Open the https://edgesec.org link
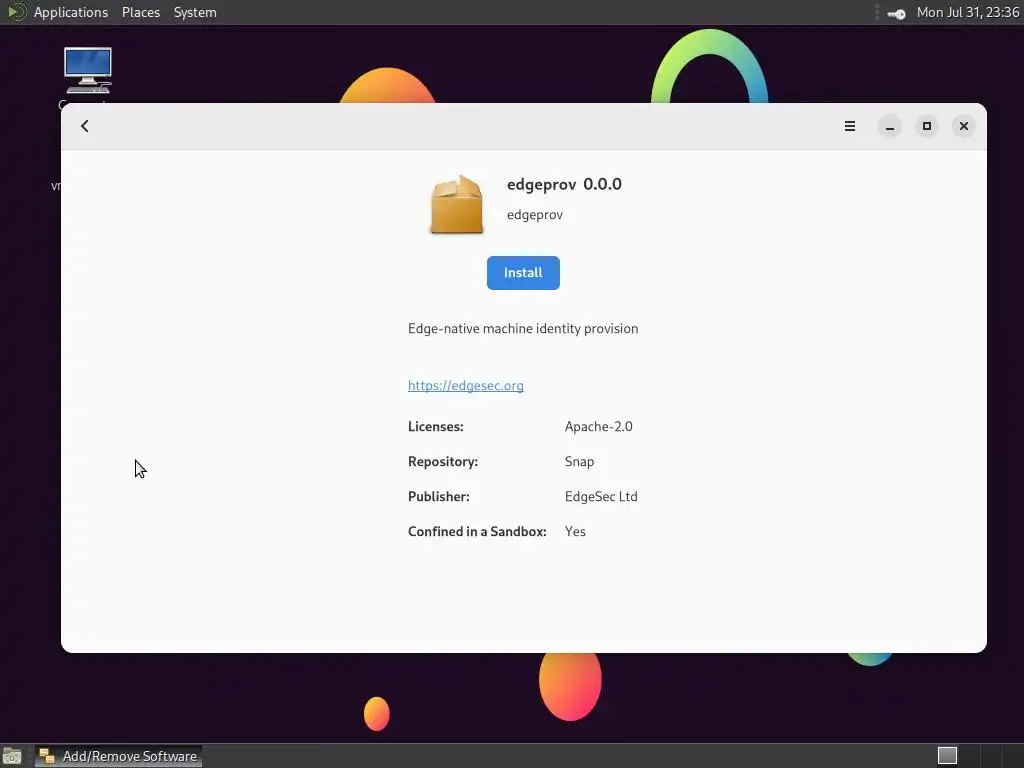 [466, 385]
